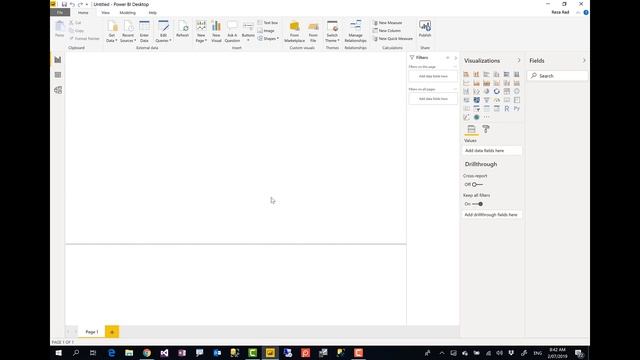Image resolution: width=640 pixels, height=360 pixels.
Task: Import custom visual From File
Action: click(x=313, y=31)
